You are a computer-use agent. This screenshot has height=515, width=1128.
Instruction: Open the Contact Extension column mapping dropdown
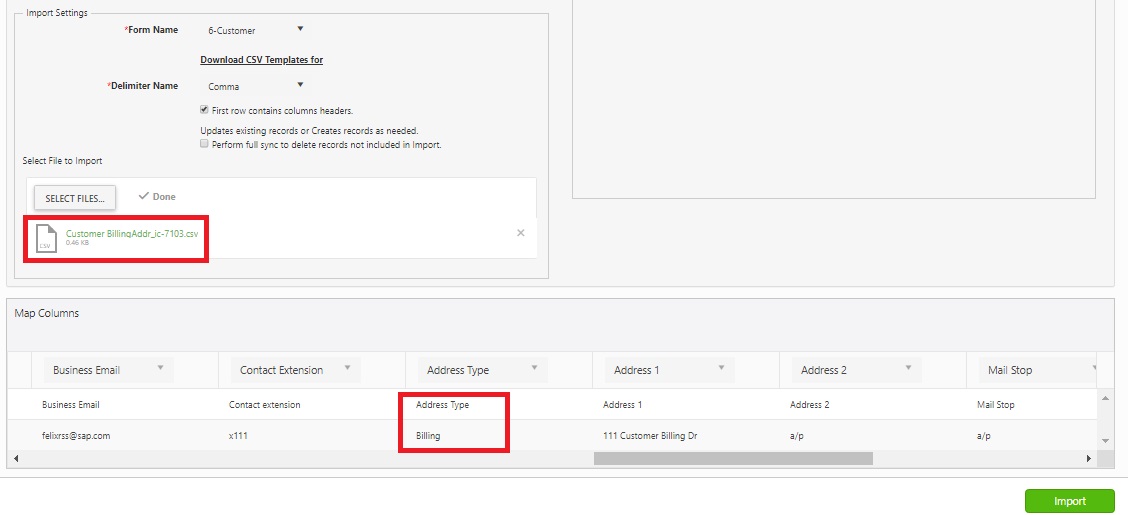tap(296, 370)
